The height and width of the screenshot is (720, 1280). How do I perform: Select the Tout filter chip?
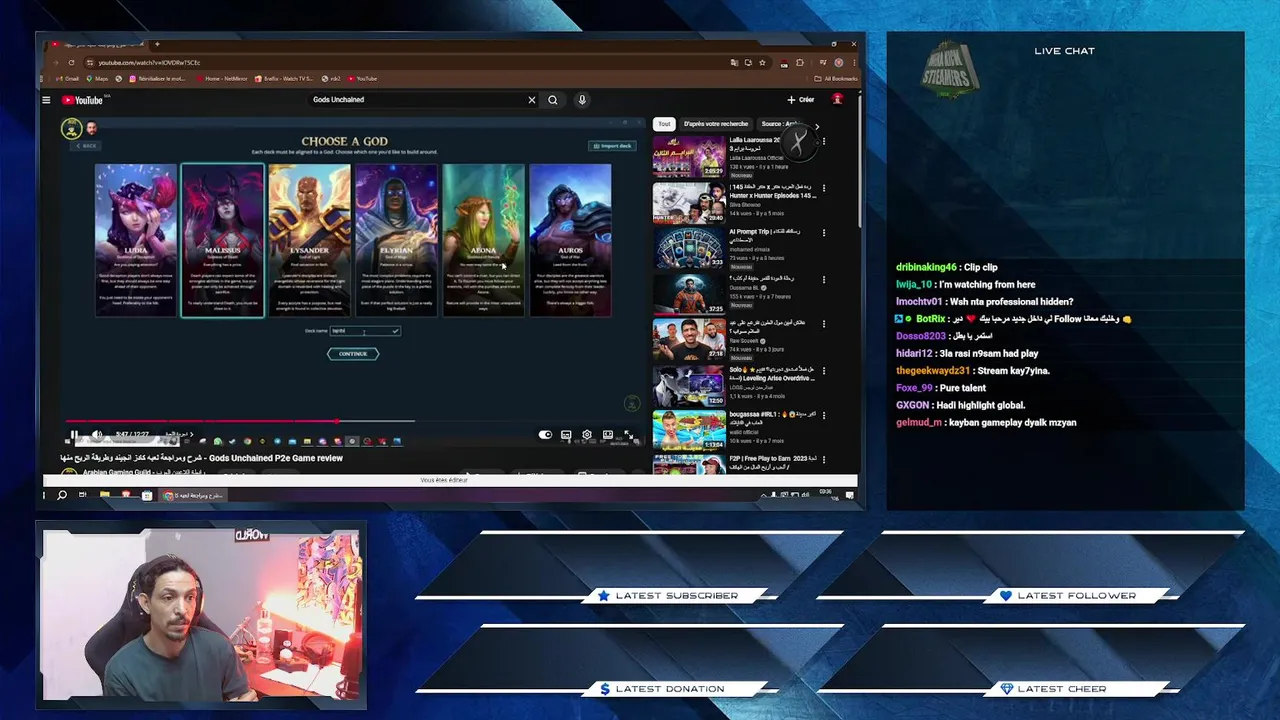click(x=664, y=124)
